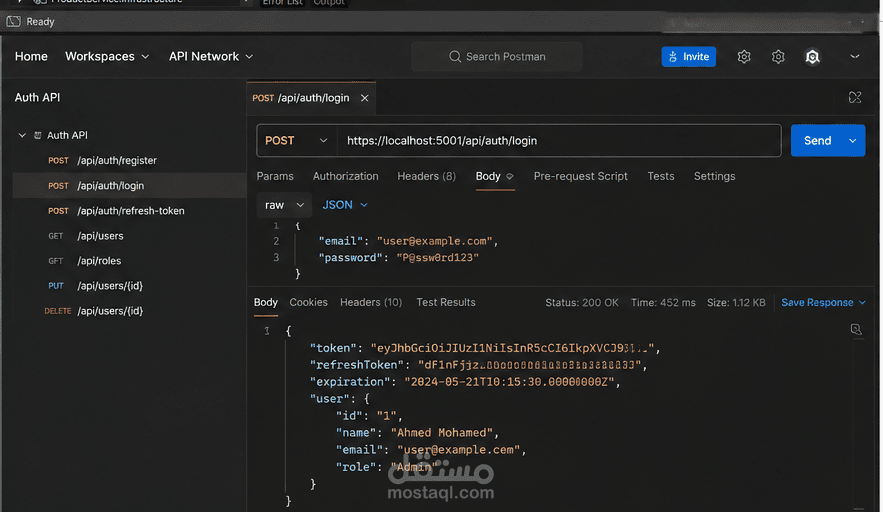Screen dimensions: 883x512
Task: Click the "Size: 1.12 KB" value
Action: 736,302
